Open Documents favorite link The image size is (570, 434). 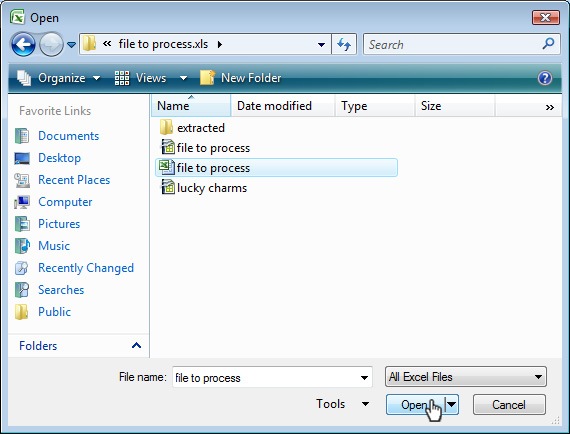coord(68,136)
